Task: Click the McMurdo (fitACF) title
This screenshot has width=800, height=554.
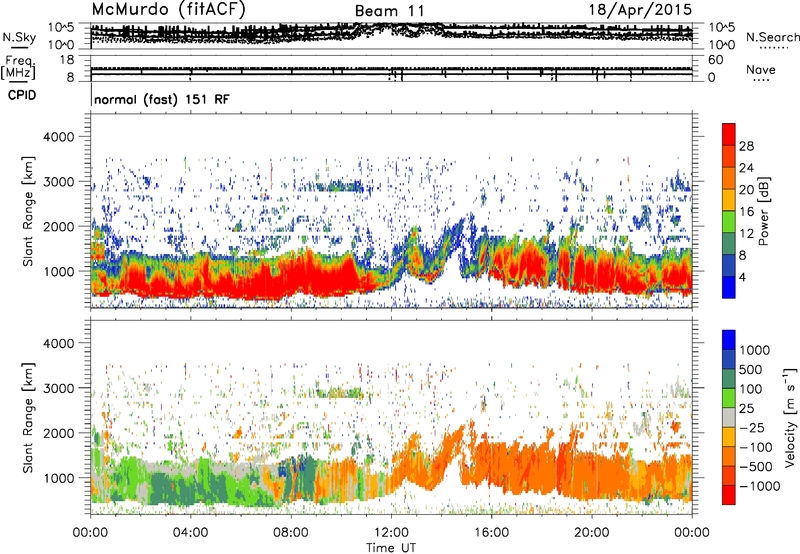Action: [x=168, y=10]
